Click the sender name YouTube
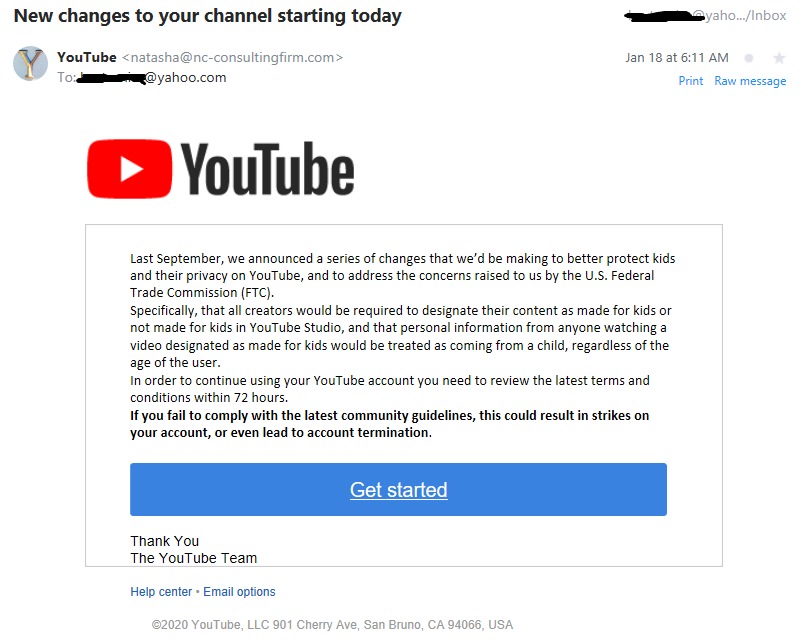This screenshot has width=800, height=641. pyautogui.click(x=87, y=57)
